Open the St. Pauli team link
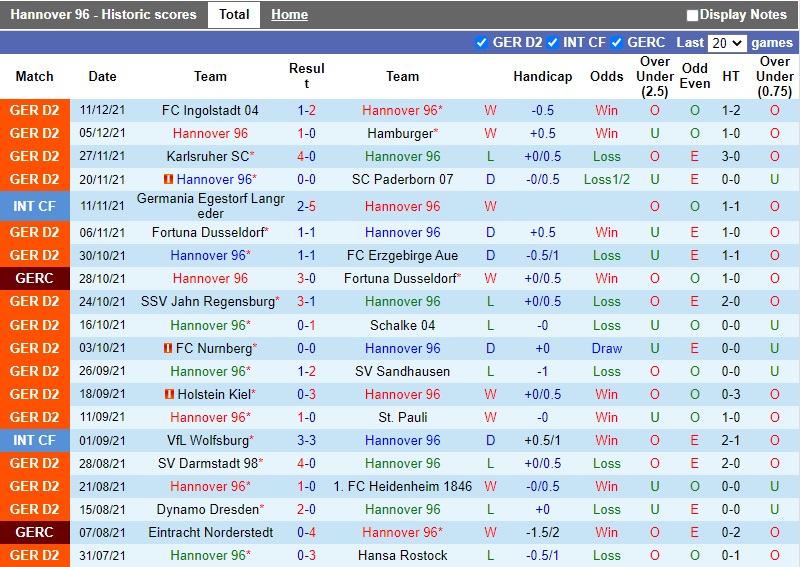The image size is (800, 567). click(x=403, y=417)
